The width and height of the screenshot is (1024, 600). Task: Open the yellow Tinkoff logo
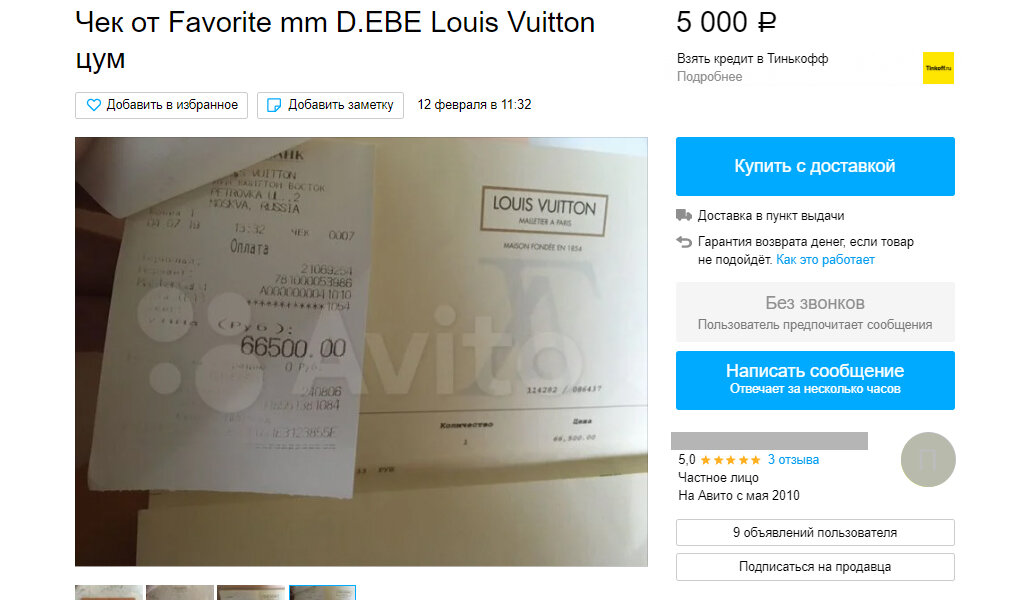click(938, 68)
